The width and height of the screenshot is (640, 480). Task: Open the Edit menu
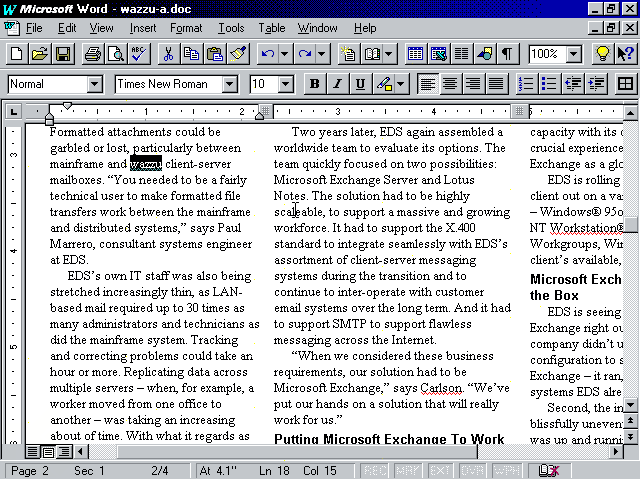pos(67,28)
